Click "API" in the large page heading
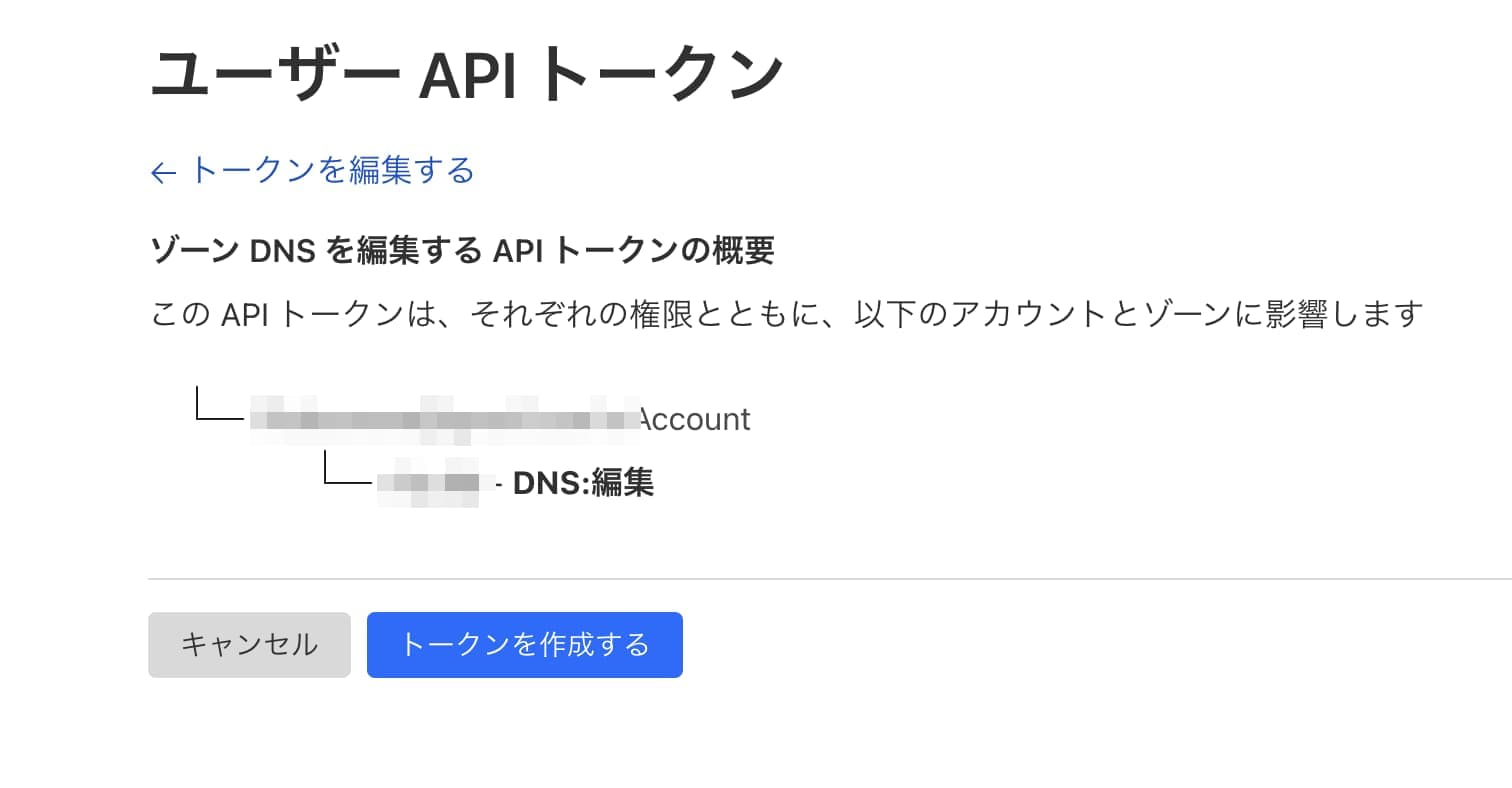This screenshot has width=1512, height=788. [468, 75]
